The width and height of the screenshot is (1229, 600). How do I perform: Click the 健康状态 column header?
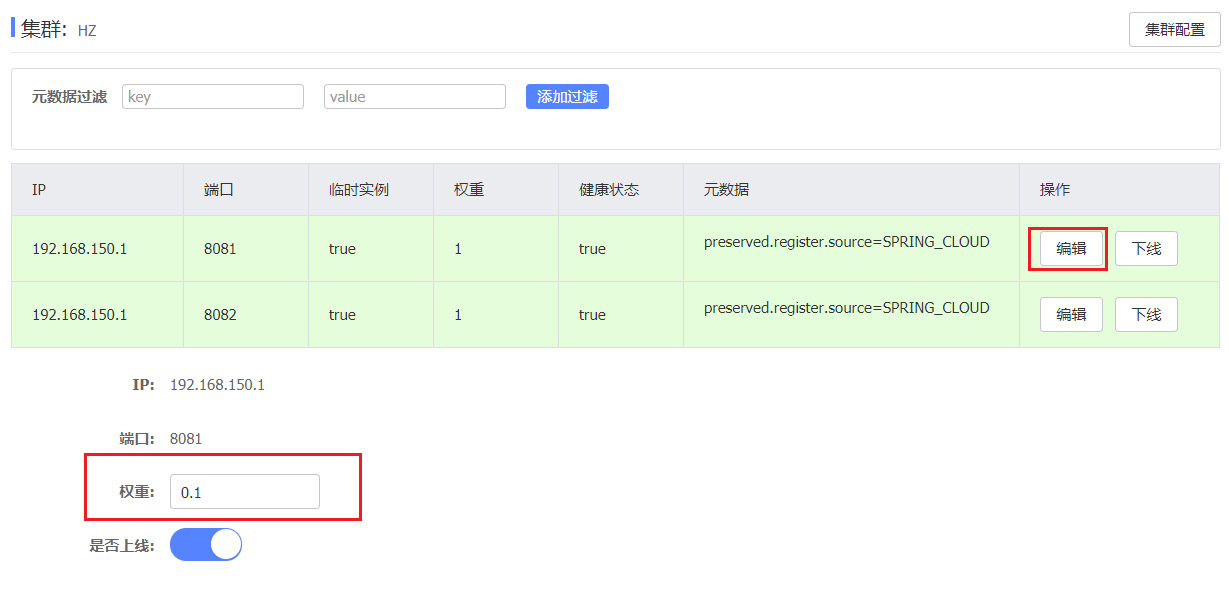pos(608,190)
